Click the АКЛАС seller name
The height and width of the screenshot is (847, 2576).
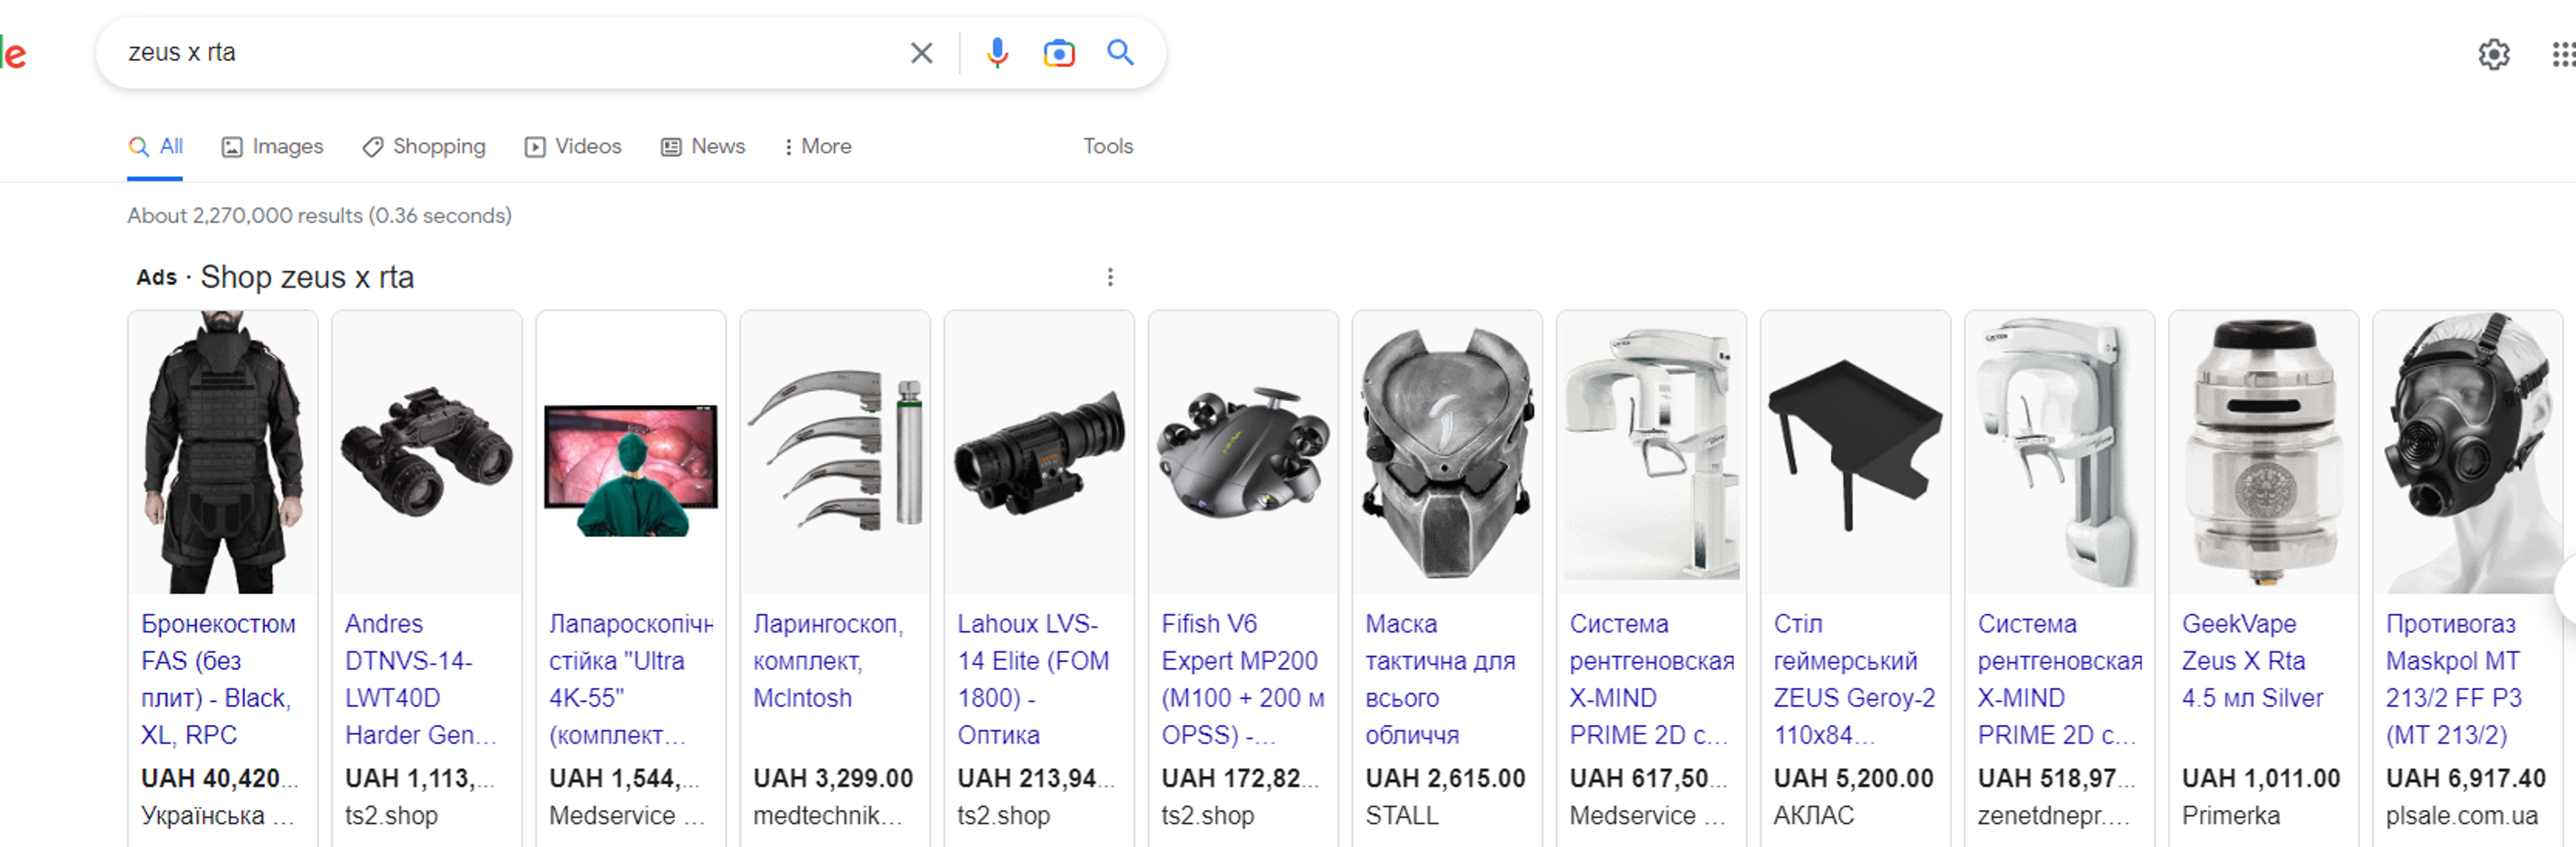pos(1813,815)
